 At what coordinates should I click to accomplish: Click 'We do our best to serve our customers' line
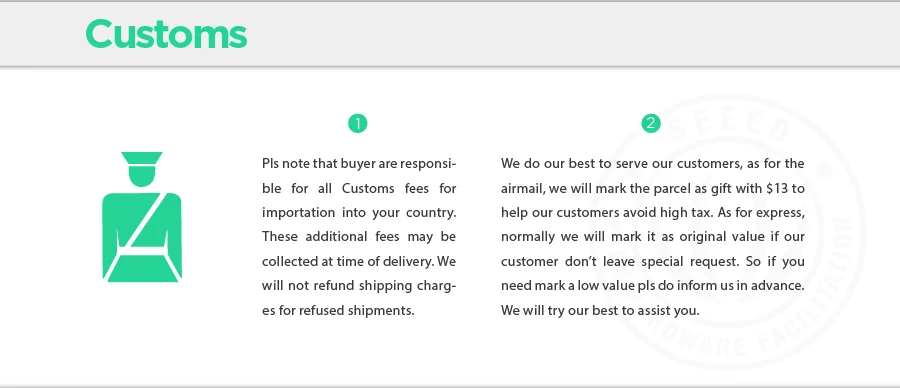click(x=653, y=164)
